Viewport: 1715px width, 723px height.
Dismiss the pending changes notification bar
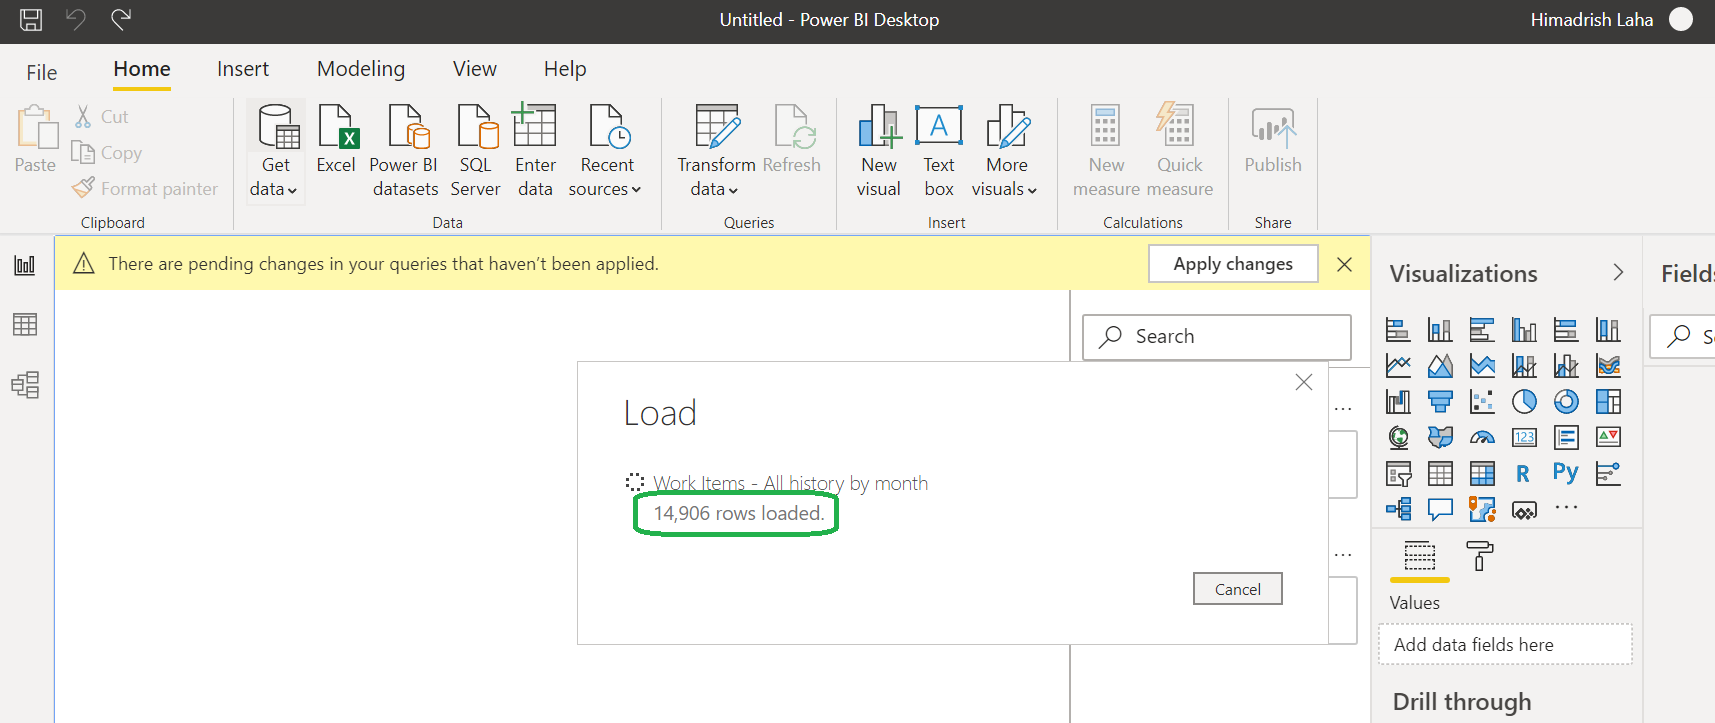tap(1344, 264)
